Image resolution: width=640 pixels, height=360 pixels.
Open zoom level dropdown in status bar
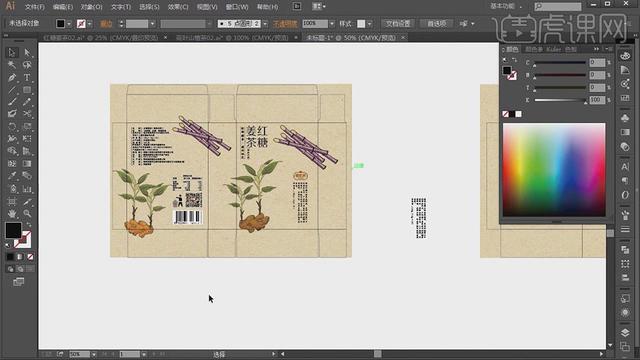[94, 354]
